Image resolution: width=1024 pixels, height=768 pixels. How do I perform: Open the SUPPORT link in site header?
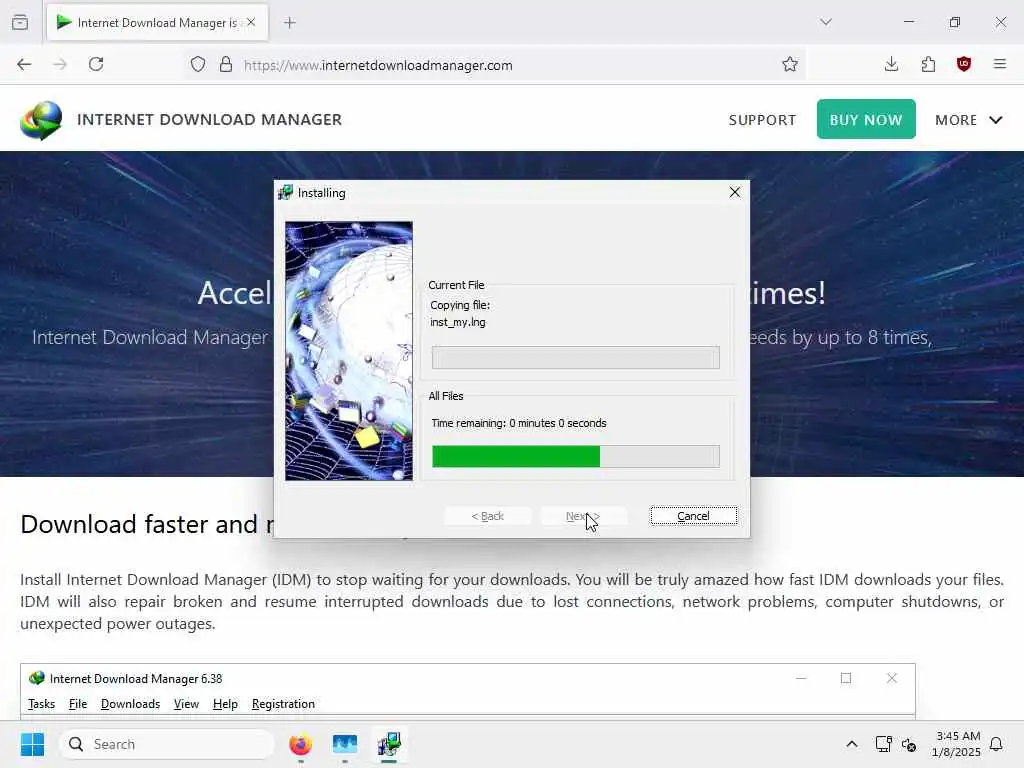click(762, 120)
